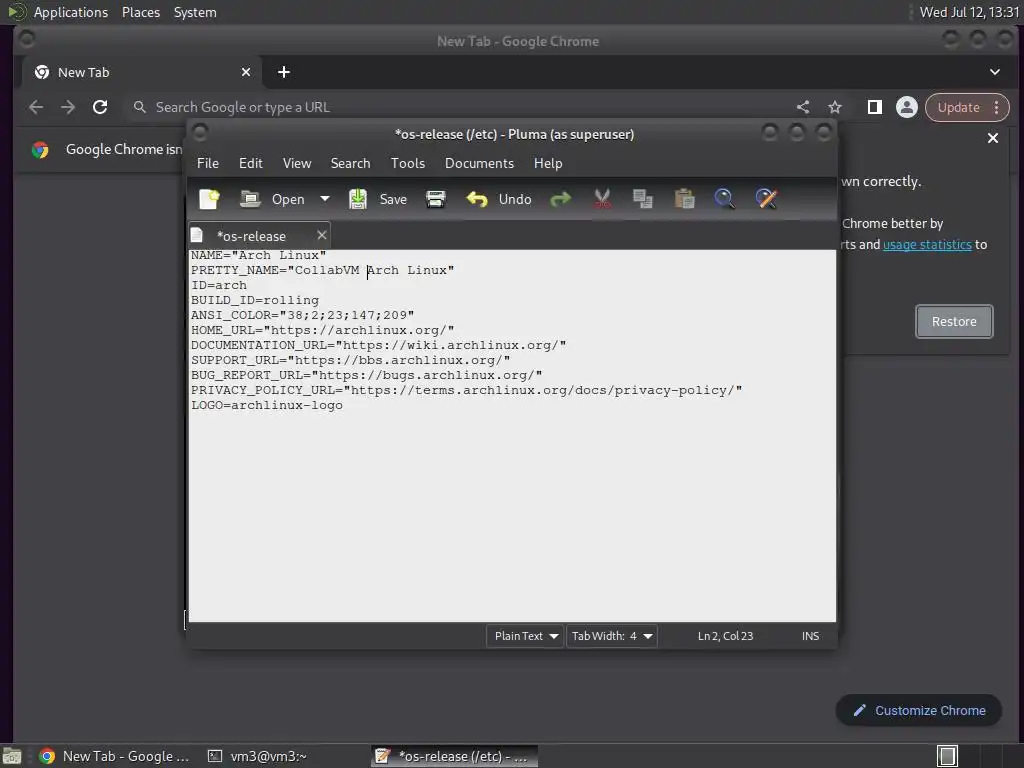Close the New Tab tab in Chrome
The width and height of the screenshot is (1024, 768).
point(246,72)
